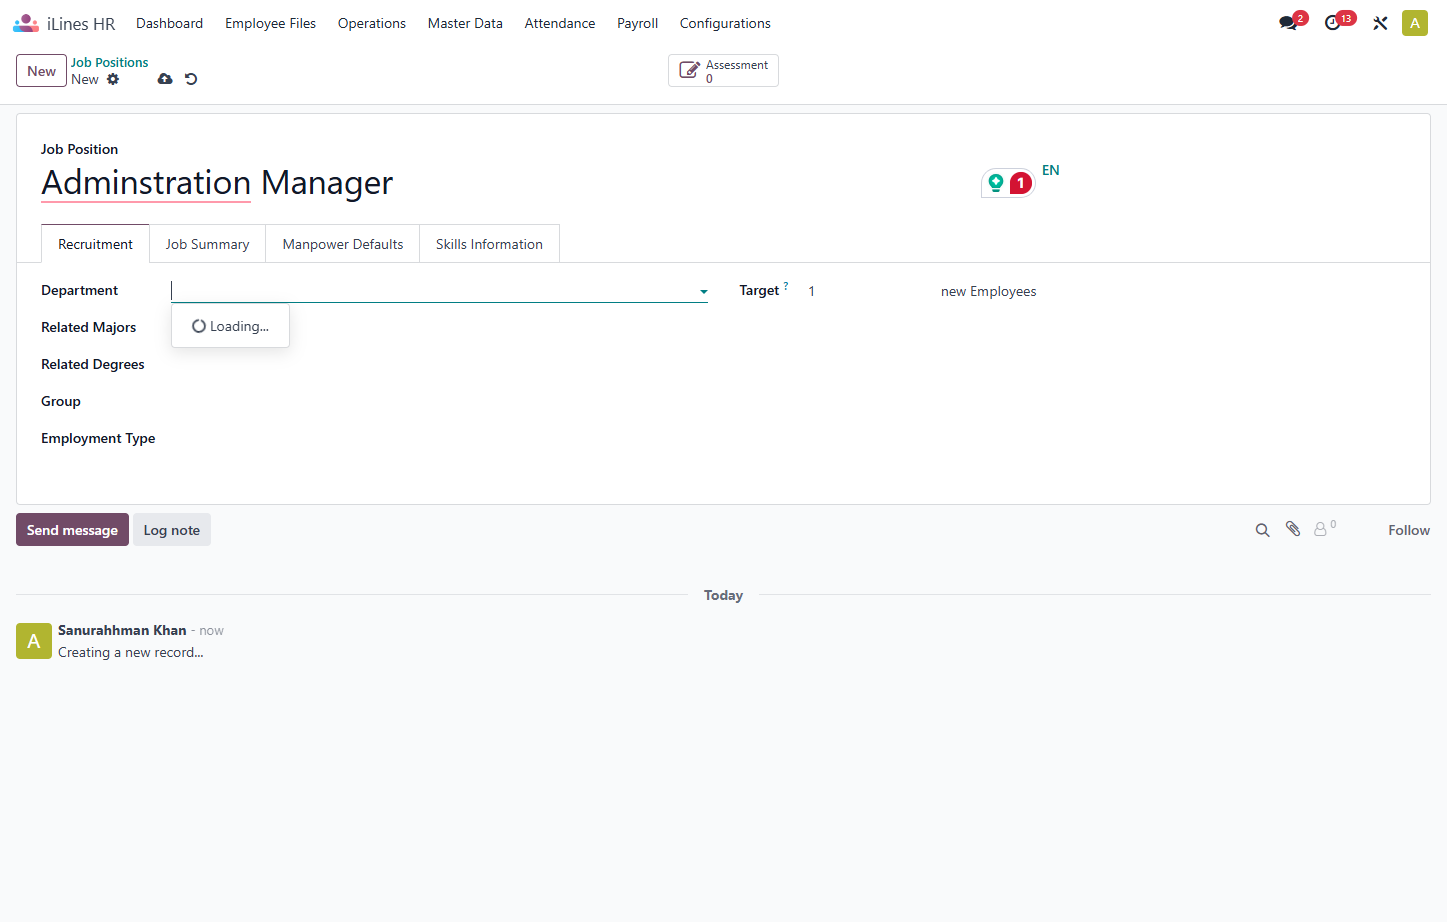Image resolution: width=1447 pixels, height=922 pixels.
Task: Click the Target help question mark
Action: (786, 286)
